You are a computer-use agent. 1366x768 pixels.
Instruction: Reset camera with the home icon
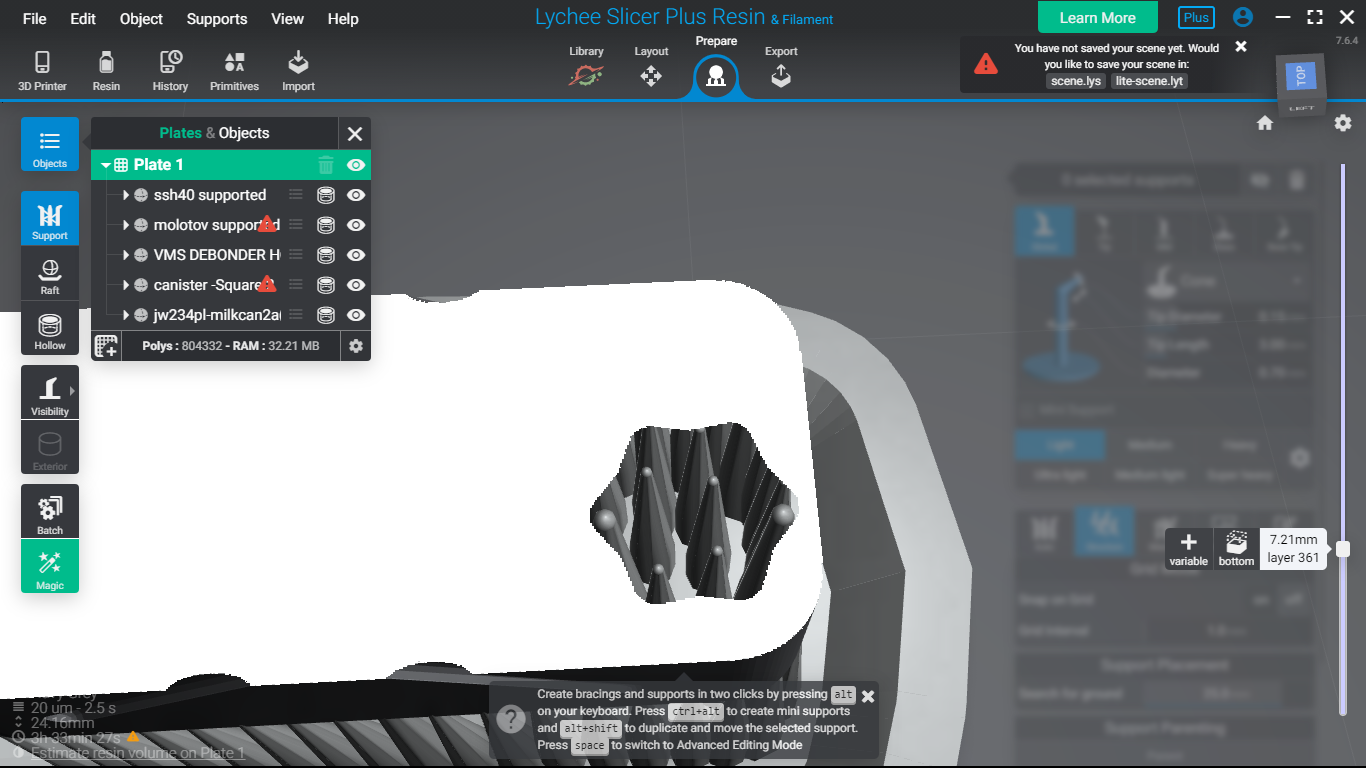tap(1265, 123)
